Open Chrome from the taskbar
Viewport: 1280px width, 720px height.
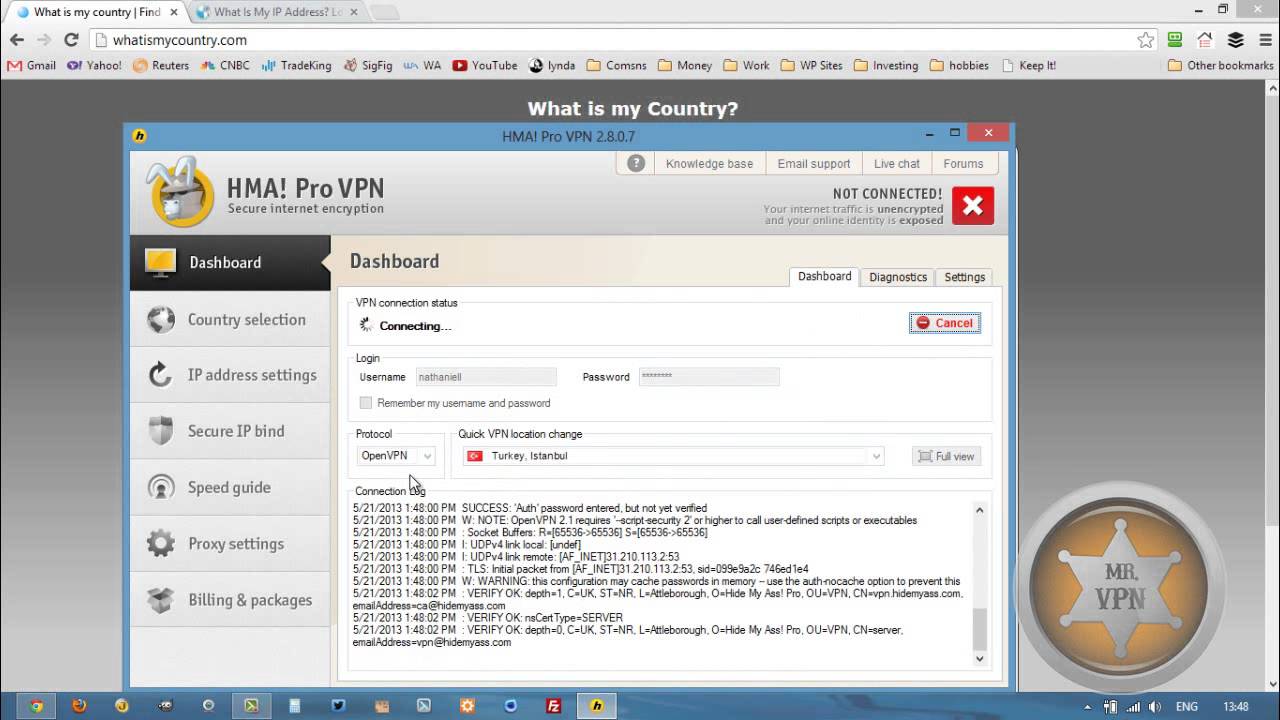click(36, 705)
